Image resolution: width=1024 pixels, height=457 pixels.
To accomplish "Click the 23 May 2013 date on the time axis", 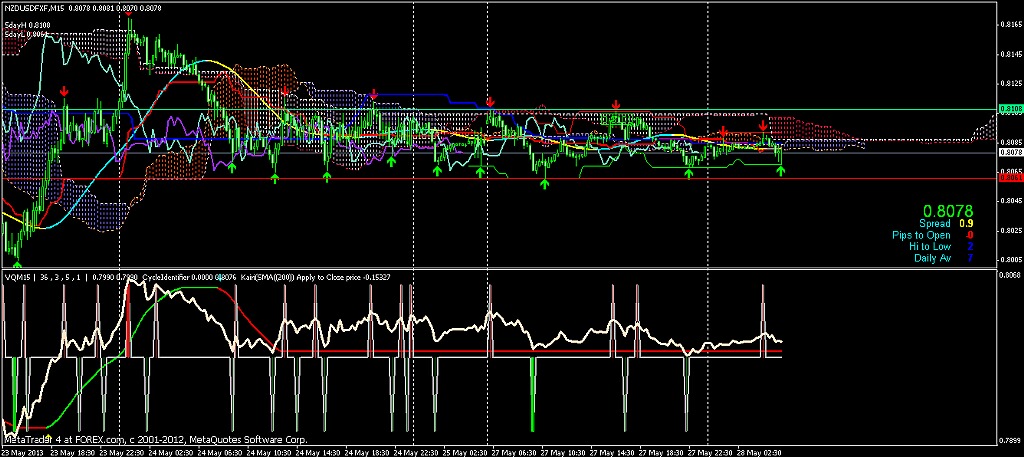I will (21, 452).
